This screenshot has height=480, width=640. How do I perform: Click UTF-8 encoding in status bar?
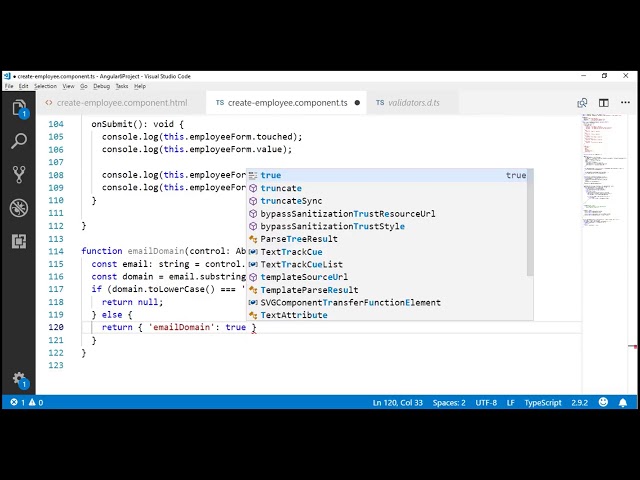coord(486,403)
